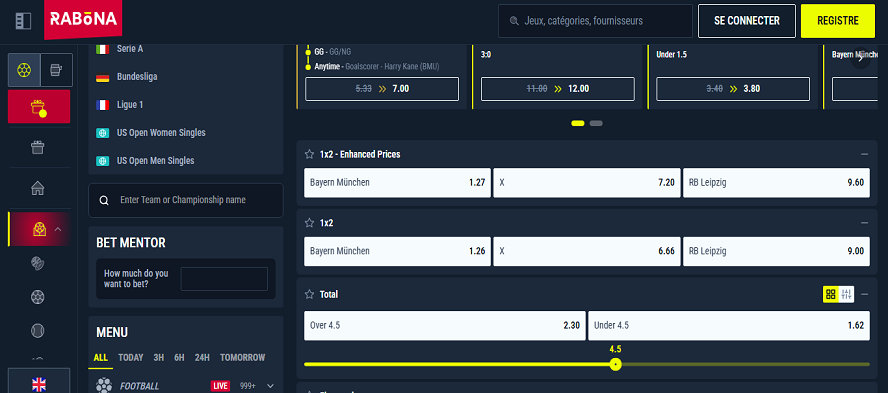Click the UK flag language icon
The width and height of the screenshot is (888, 393).
point(39,385)
